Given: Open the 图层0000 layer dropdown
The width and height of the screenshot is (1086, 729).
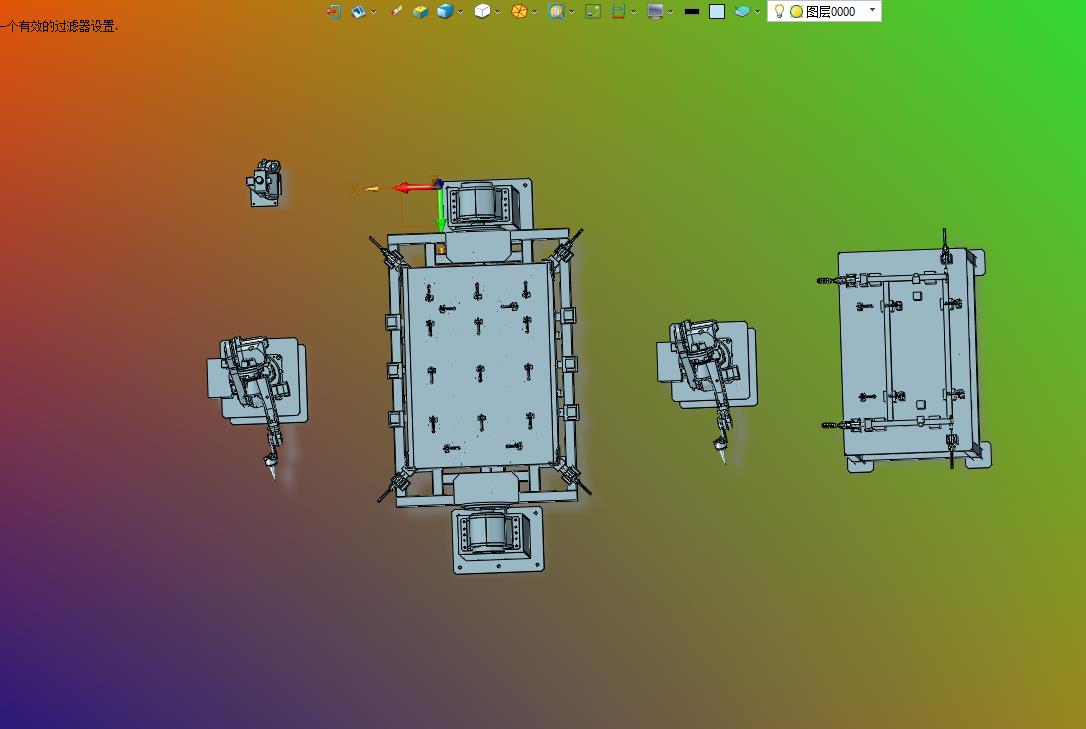Looking at the screenshot, I should coord(872,10).
